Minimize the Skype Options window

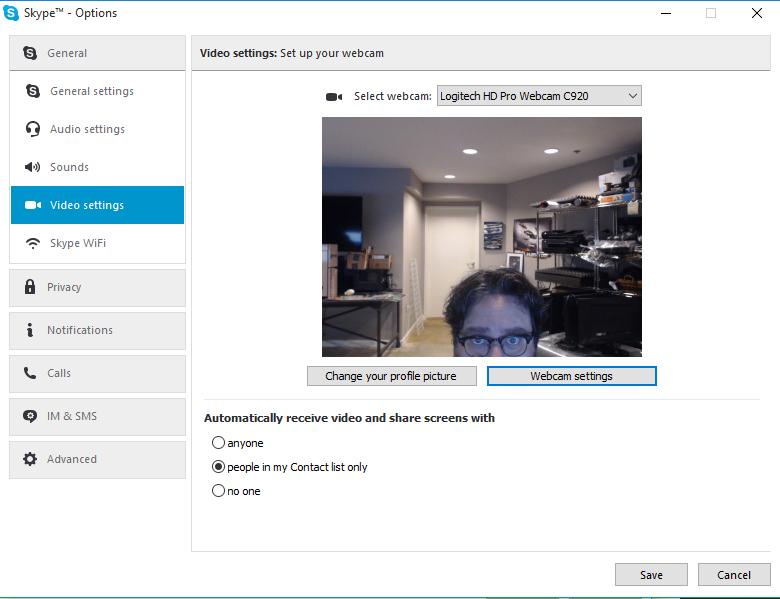click(x=666, y=13)
